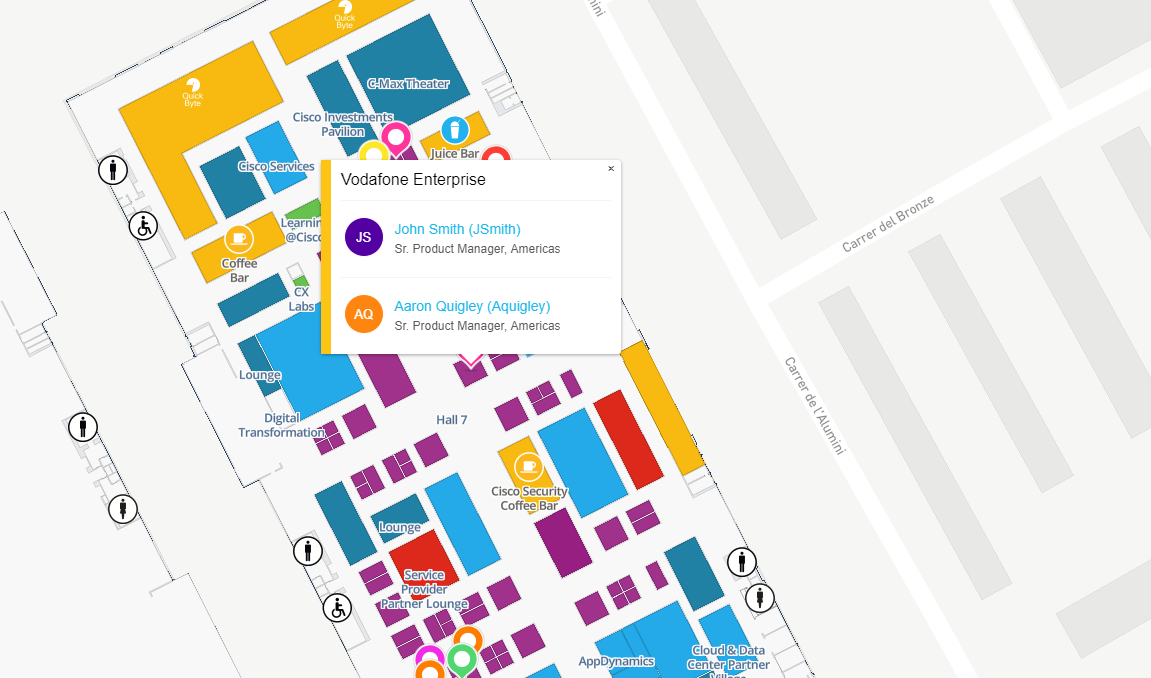This screenshot has height=678, width=1151.
Task: Select the green map pin at bottom
Action: pos(462,660)
